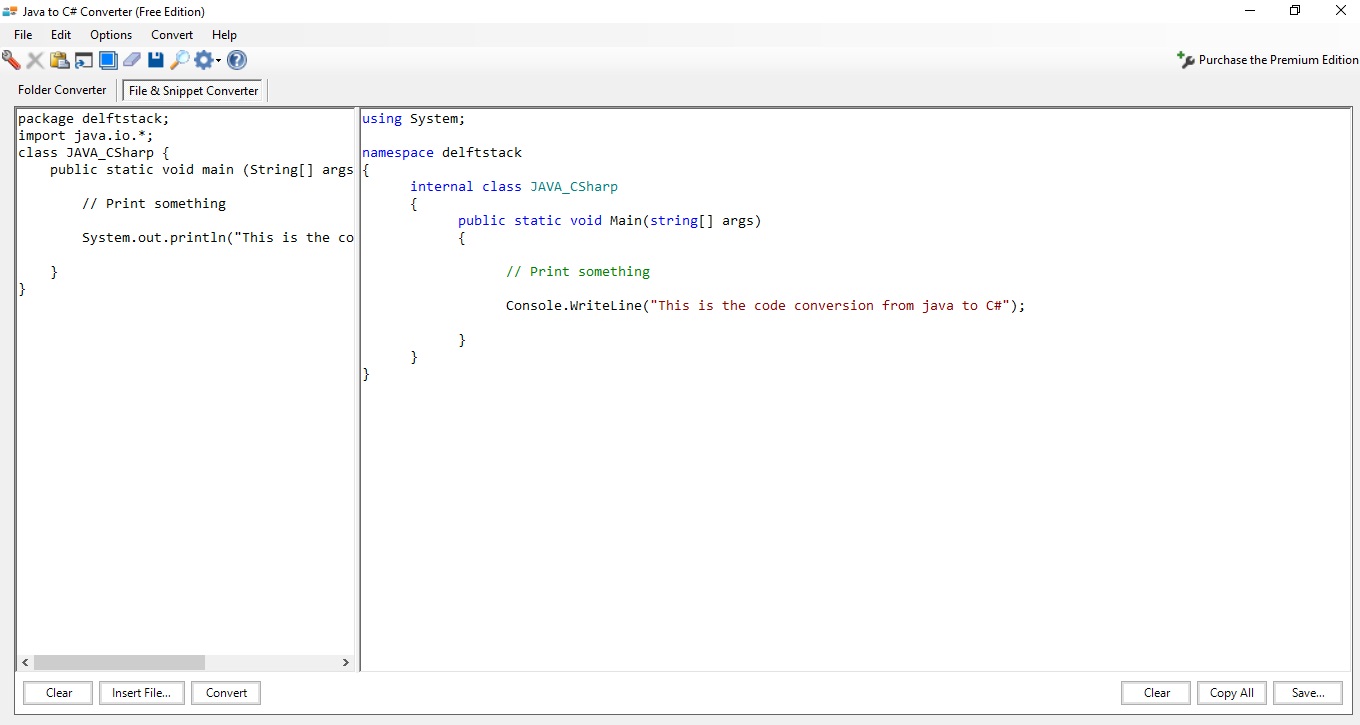
Task: Click the Copy All button
Action: (1232, 693)
